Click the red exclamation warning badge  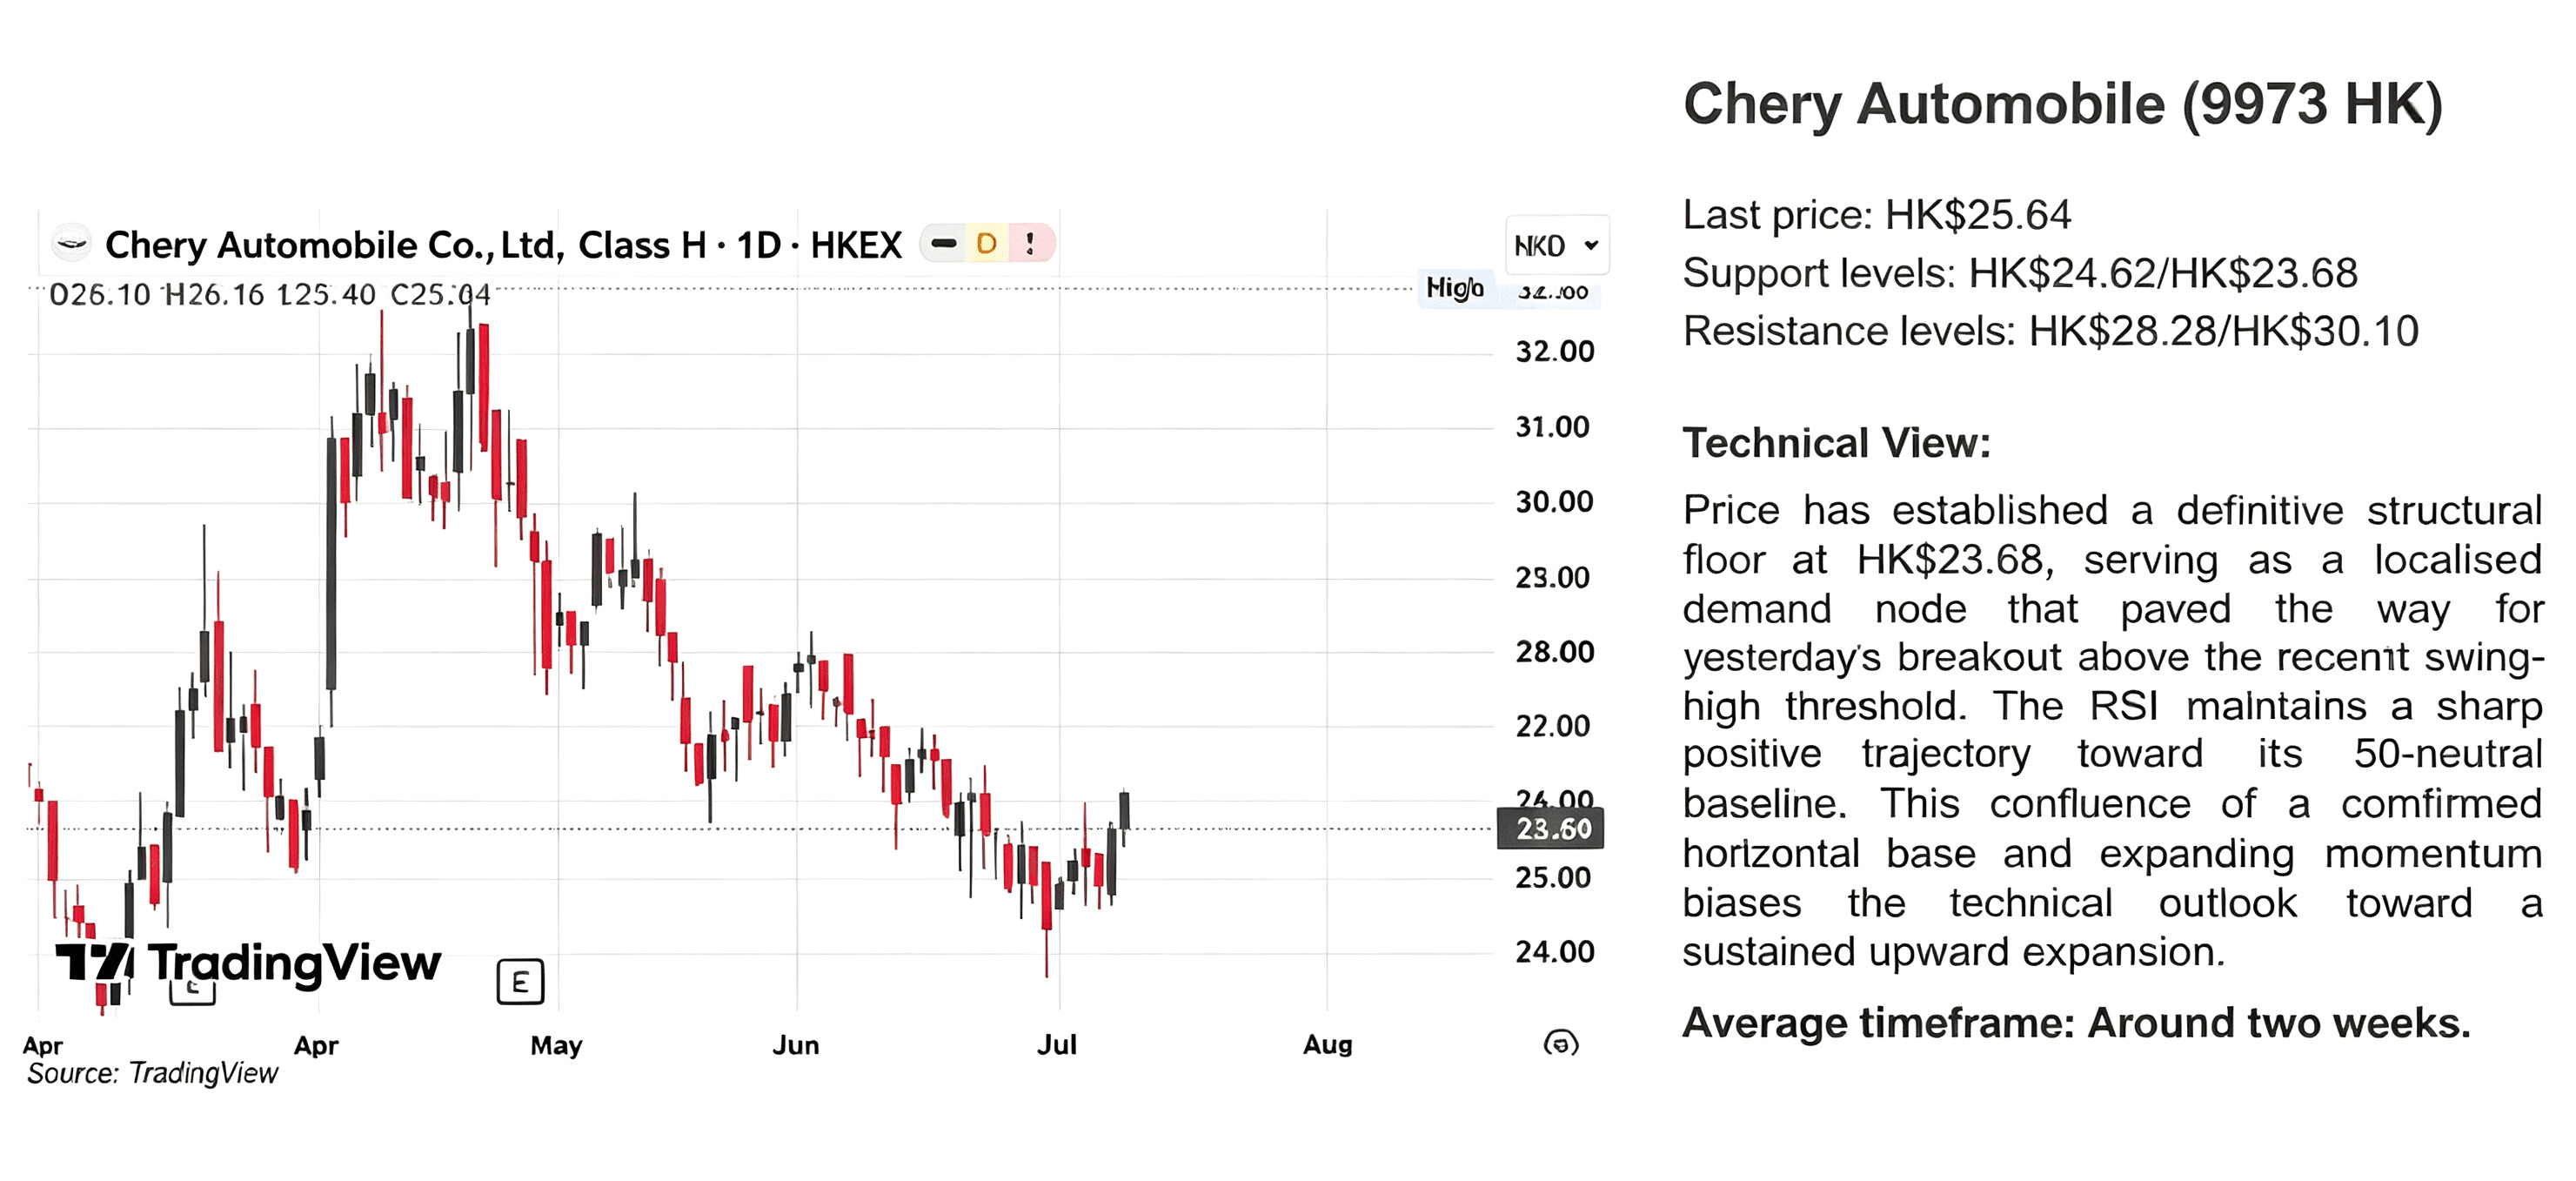tap(1030, 243)
